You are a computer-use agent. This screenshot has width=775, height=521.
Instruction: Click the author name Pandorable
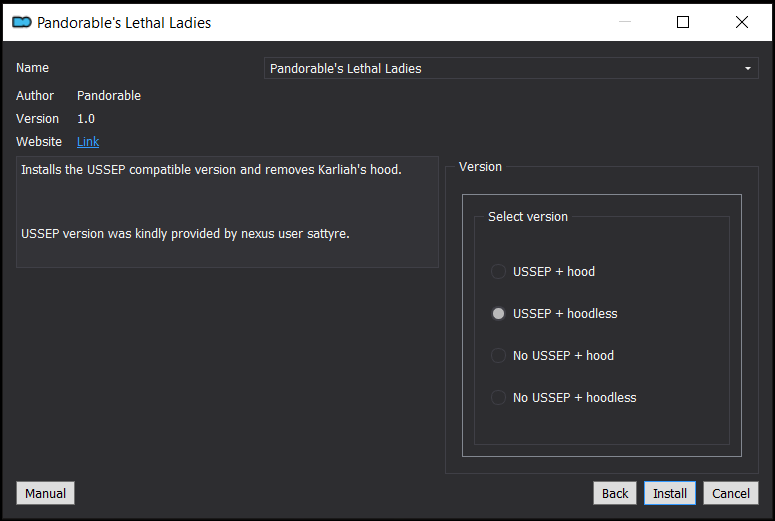tap(109, 95)
